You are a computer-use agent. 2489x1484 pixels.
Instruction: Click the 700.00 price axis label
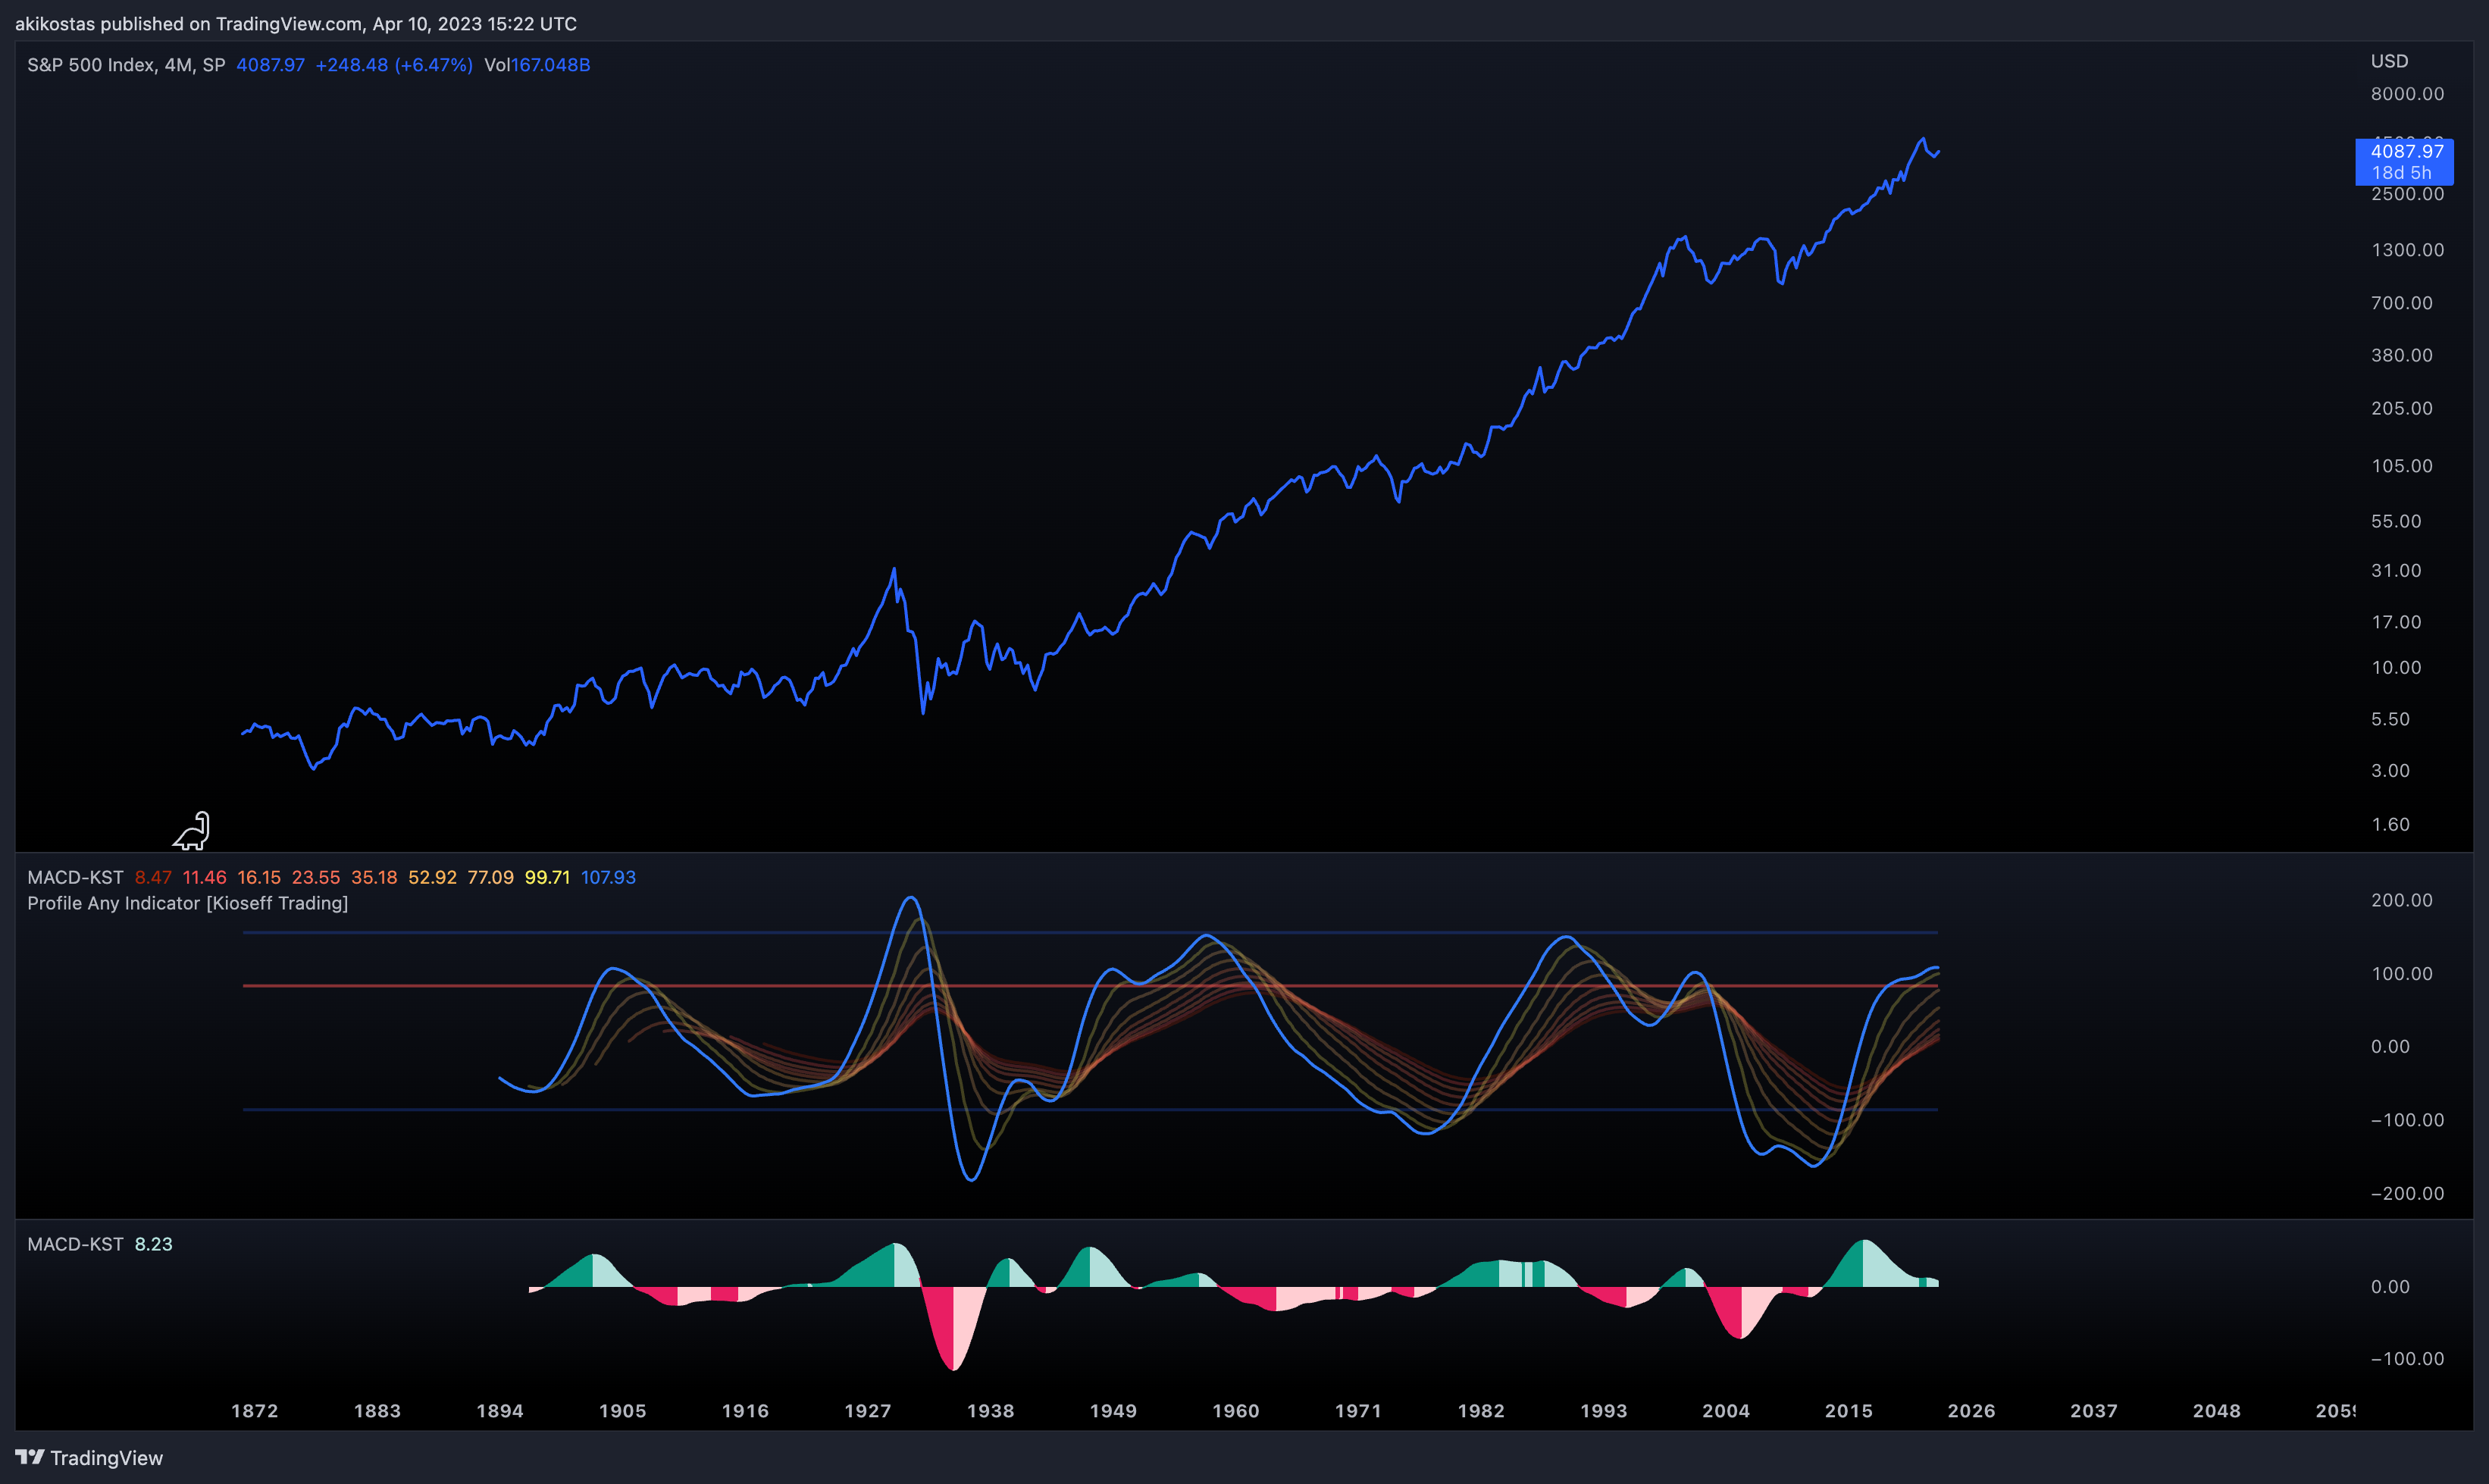pyautogui.click(x=2402, y=303)
